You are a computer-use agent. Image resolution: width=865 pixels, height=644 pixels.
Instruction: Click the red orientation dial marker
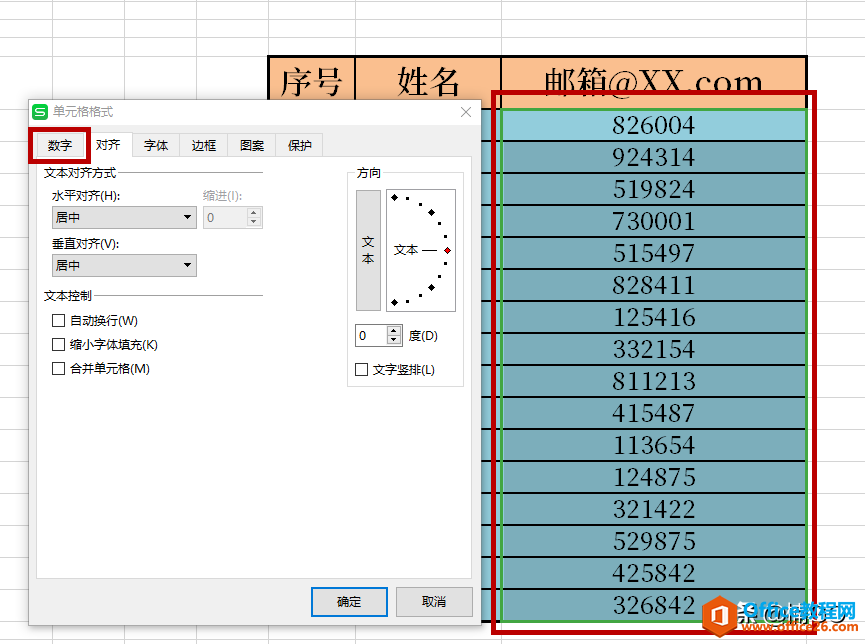tap(447, 251)
